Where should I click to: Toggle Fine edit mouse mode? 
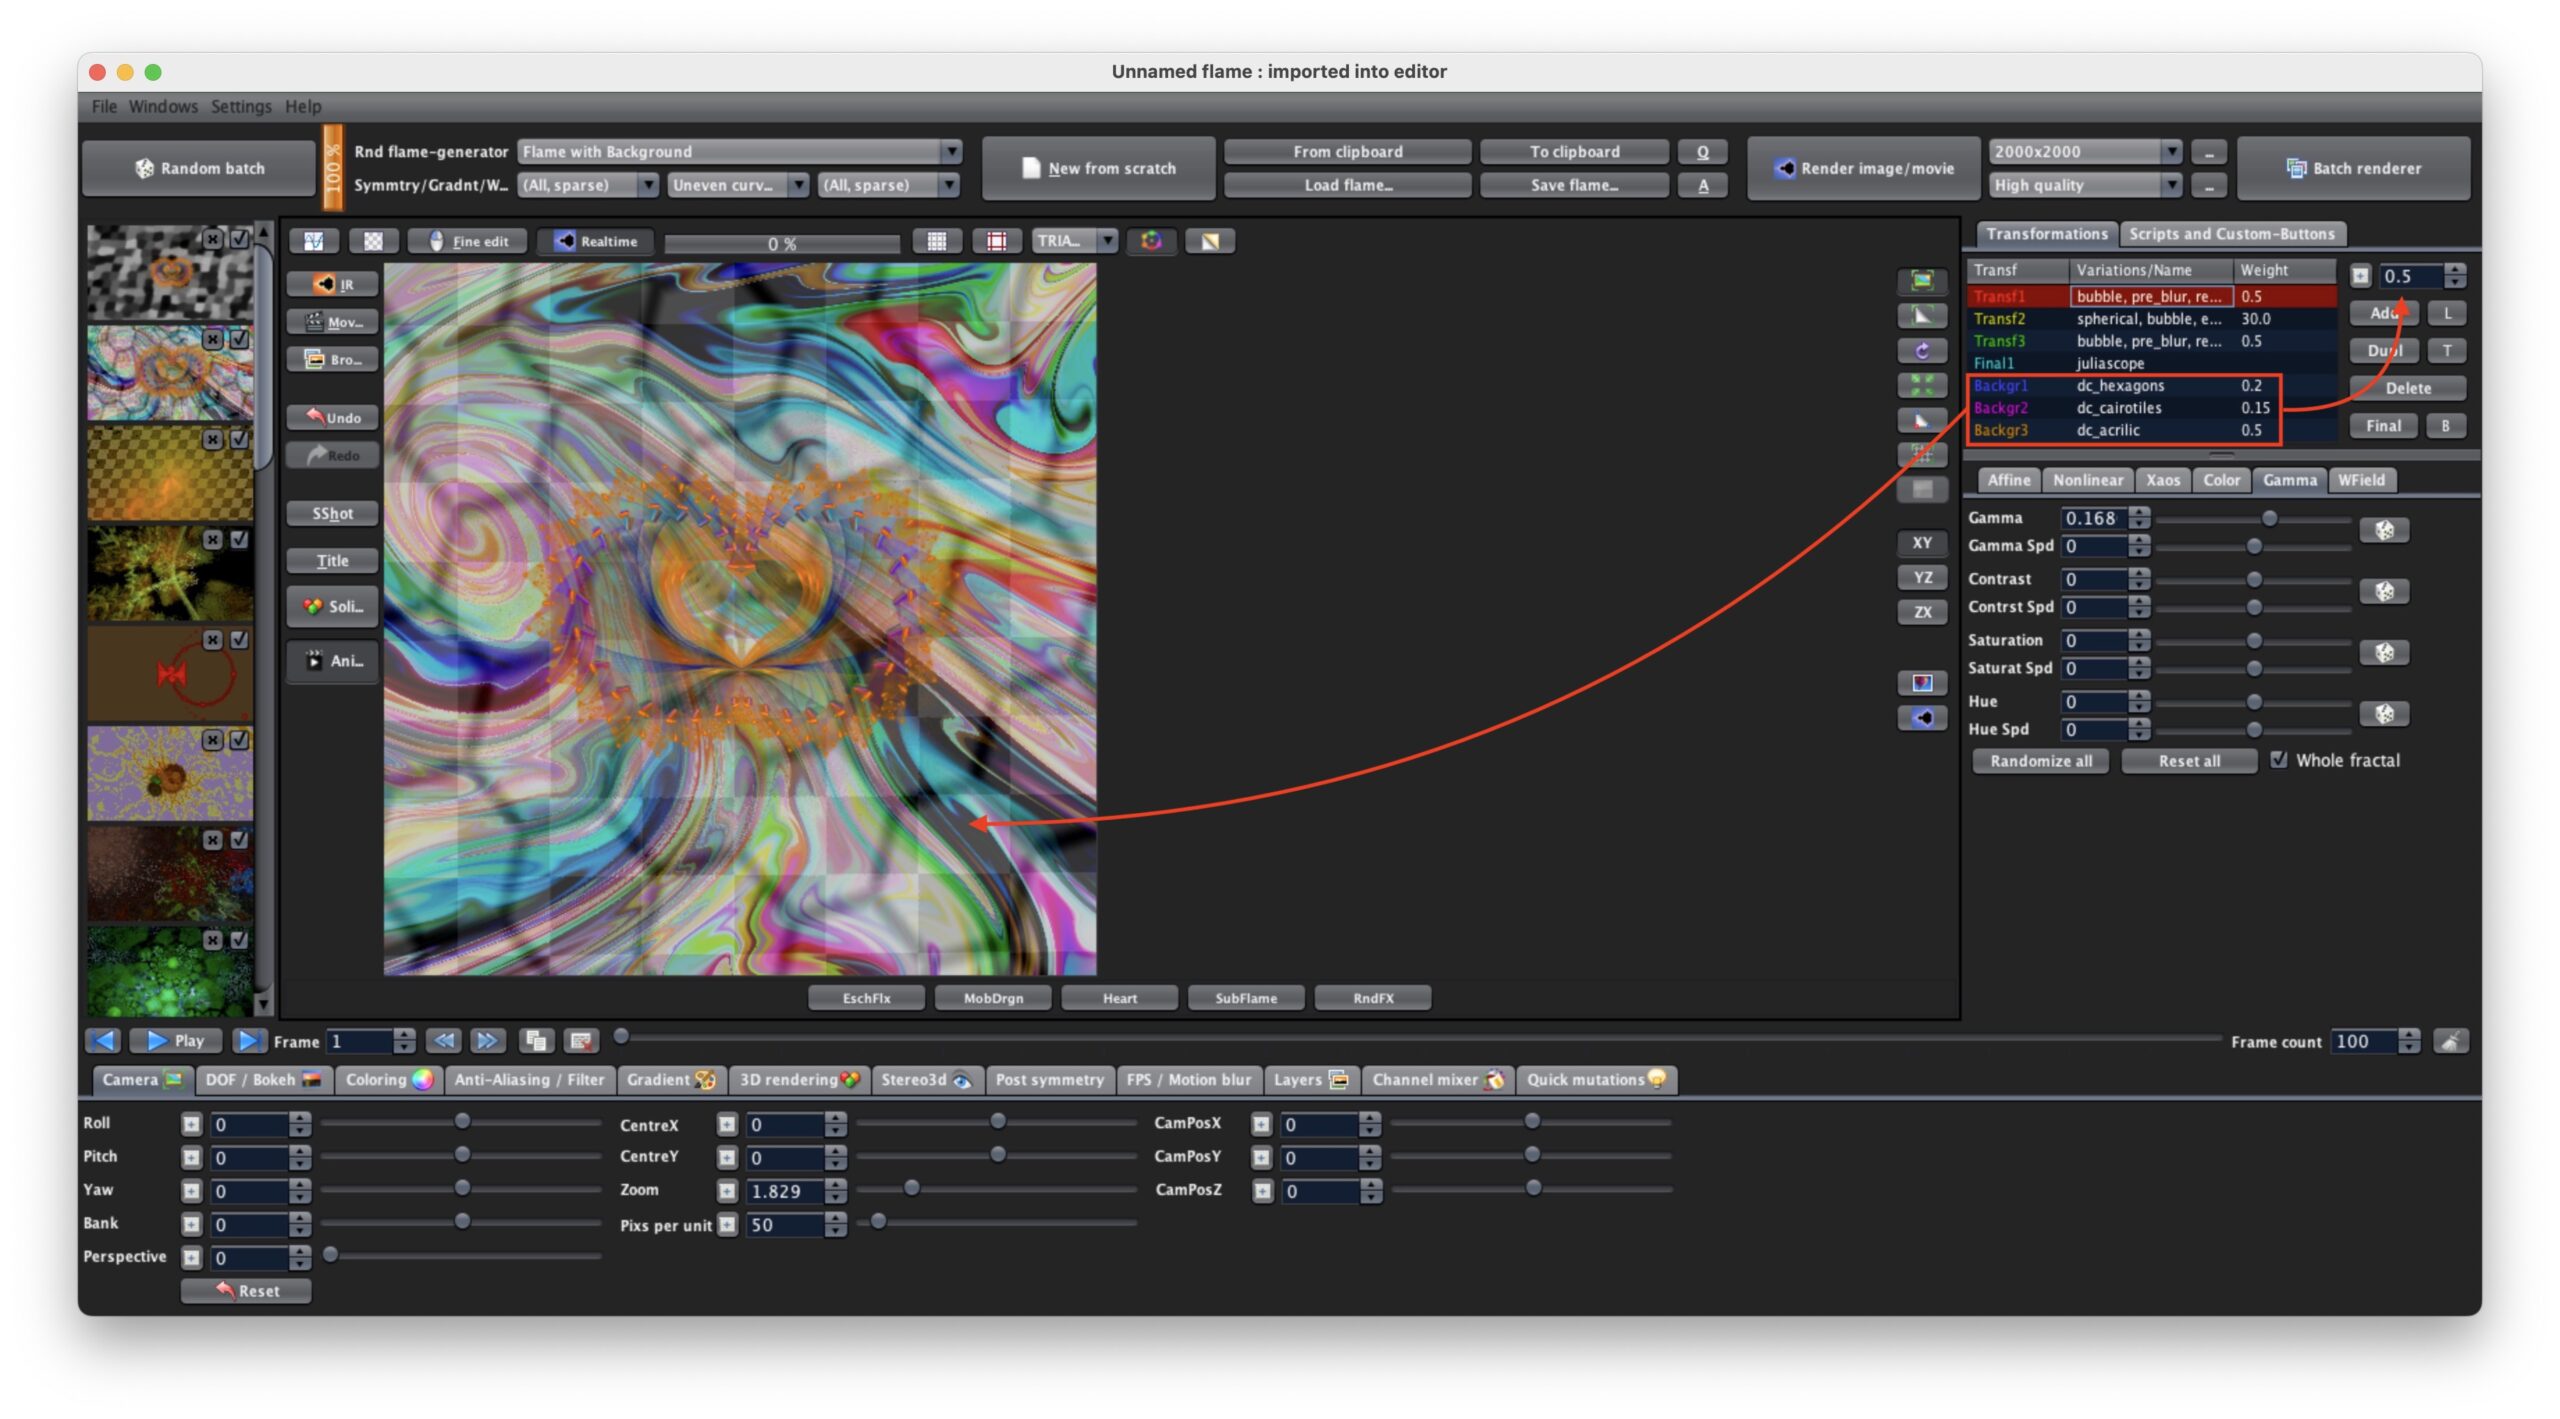coord(468,241)
